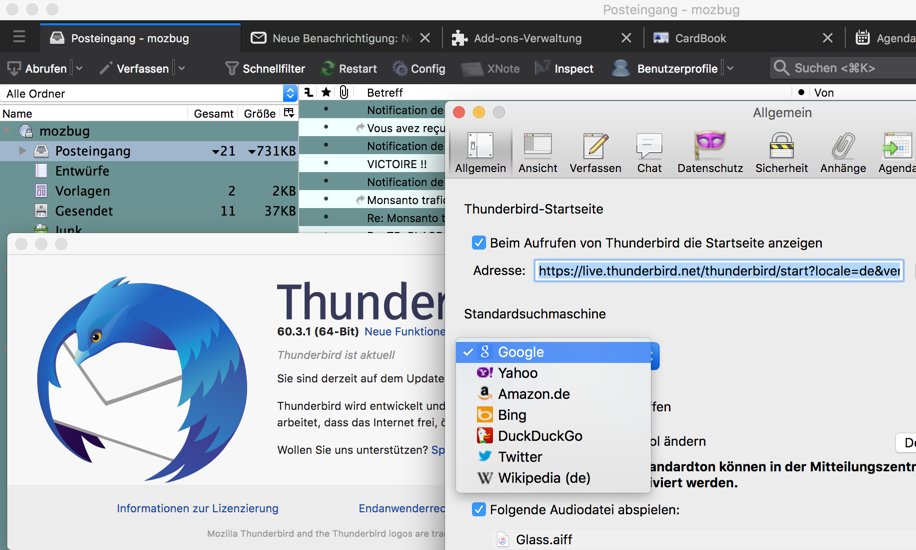The height and width of the screenshot is (550, 916).
Task: Expand the Benutzerprofile dropdown arrow
Action: (730, 68)
